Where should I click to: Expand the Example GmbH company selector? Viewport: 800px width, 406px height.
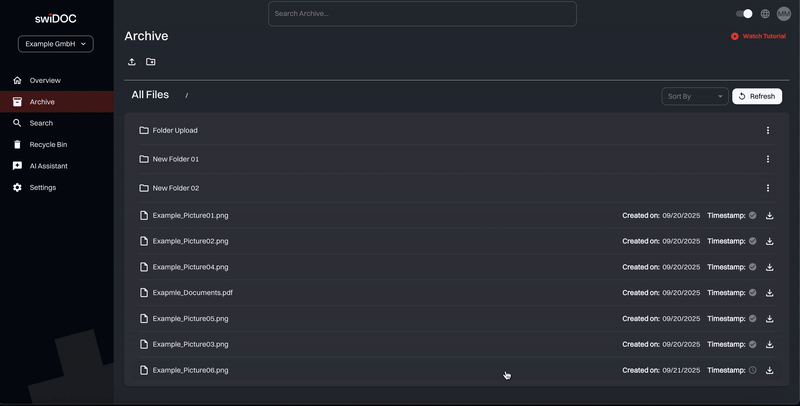[x=56, y=44]
